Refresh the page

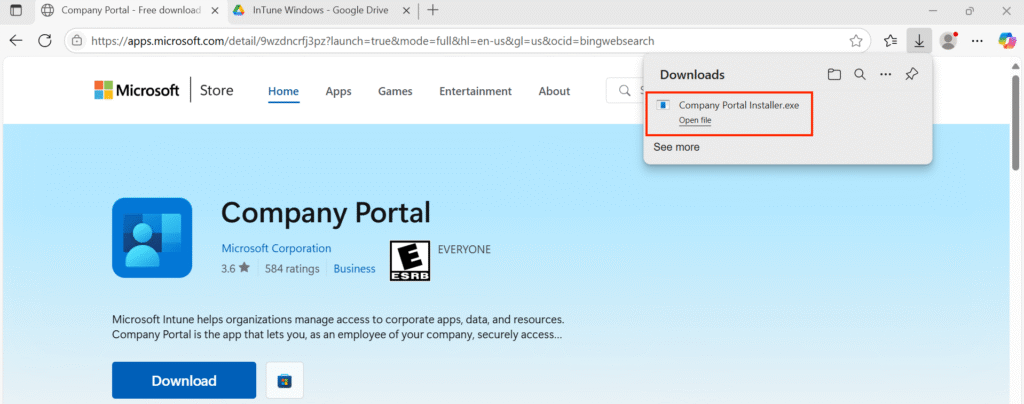45,41
